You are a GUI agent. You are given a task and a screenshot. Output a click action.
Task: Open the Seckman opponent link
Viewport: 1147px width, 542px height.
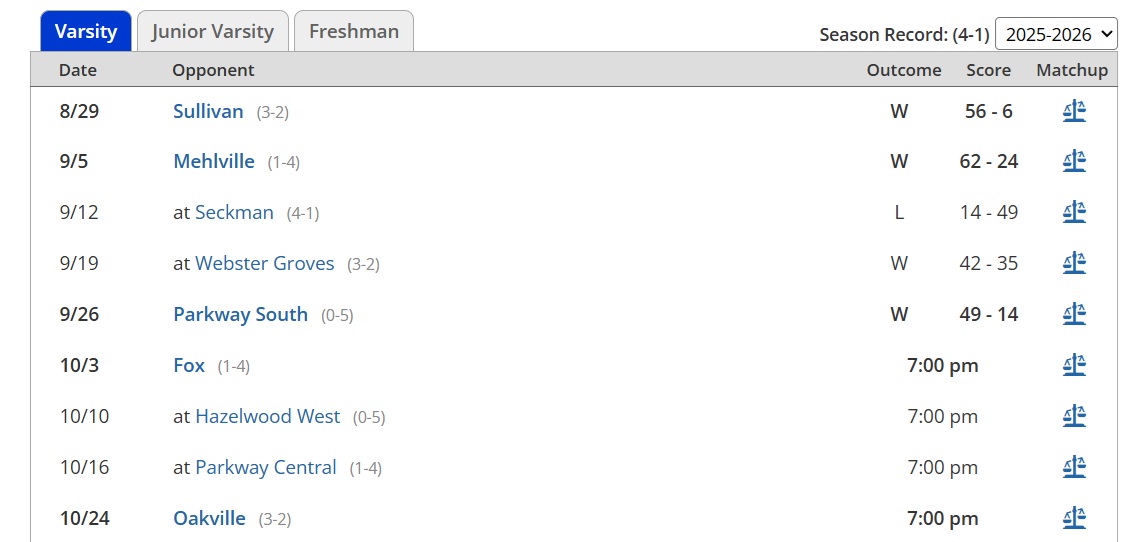pos(234,212)
